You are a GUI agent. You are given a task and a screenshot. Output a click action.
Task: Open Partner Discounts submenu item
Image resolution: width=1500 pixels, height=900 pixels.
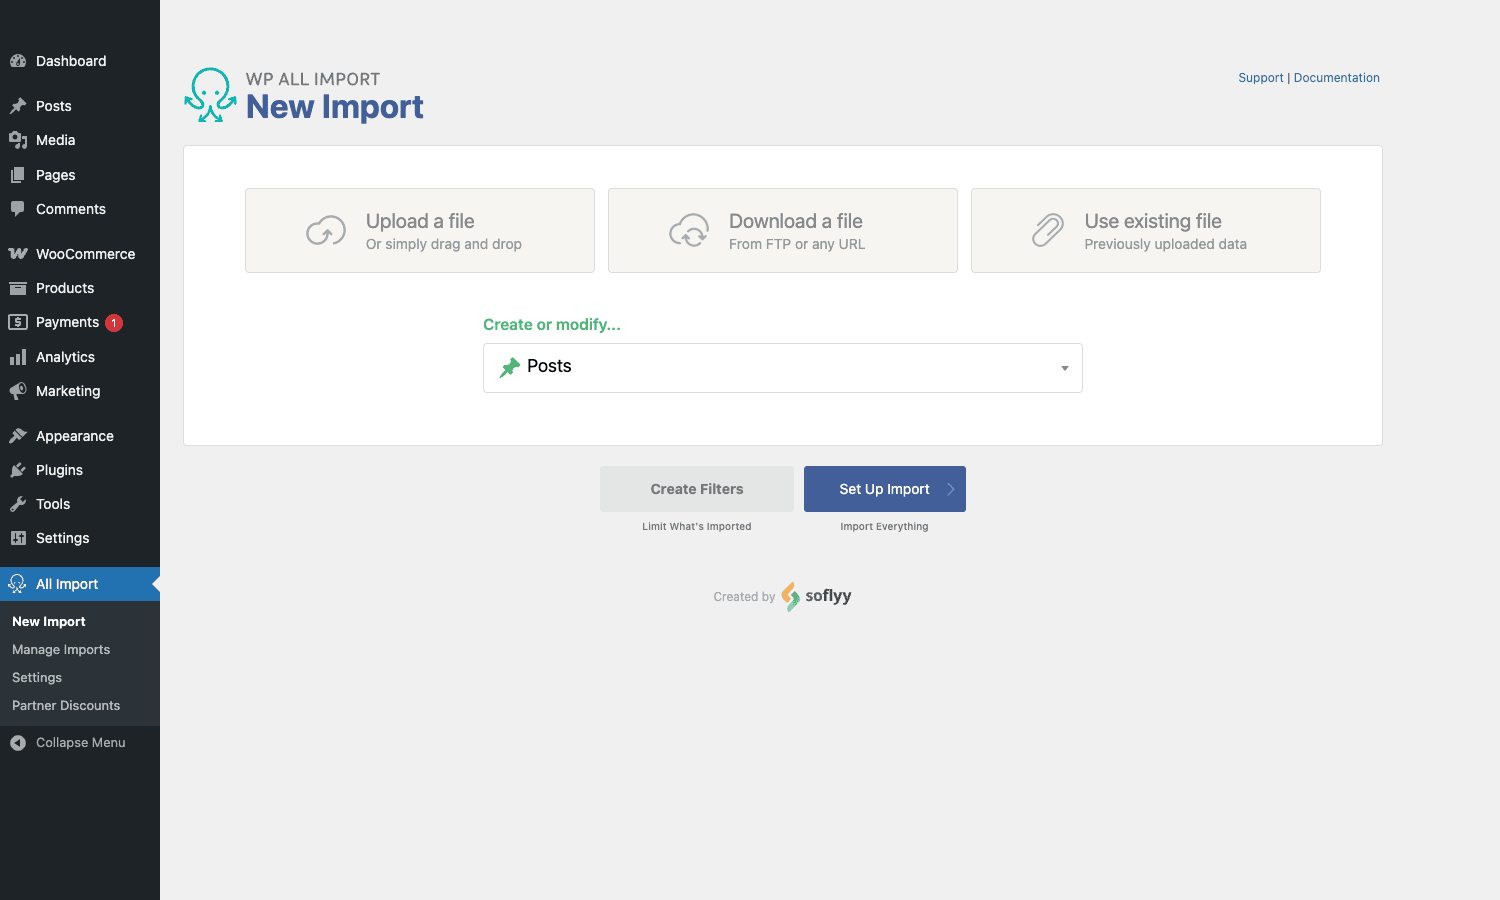click(66, 706)
